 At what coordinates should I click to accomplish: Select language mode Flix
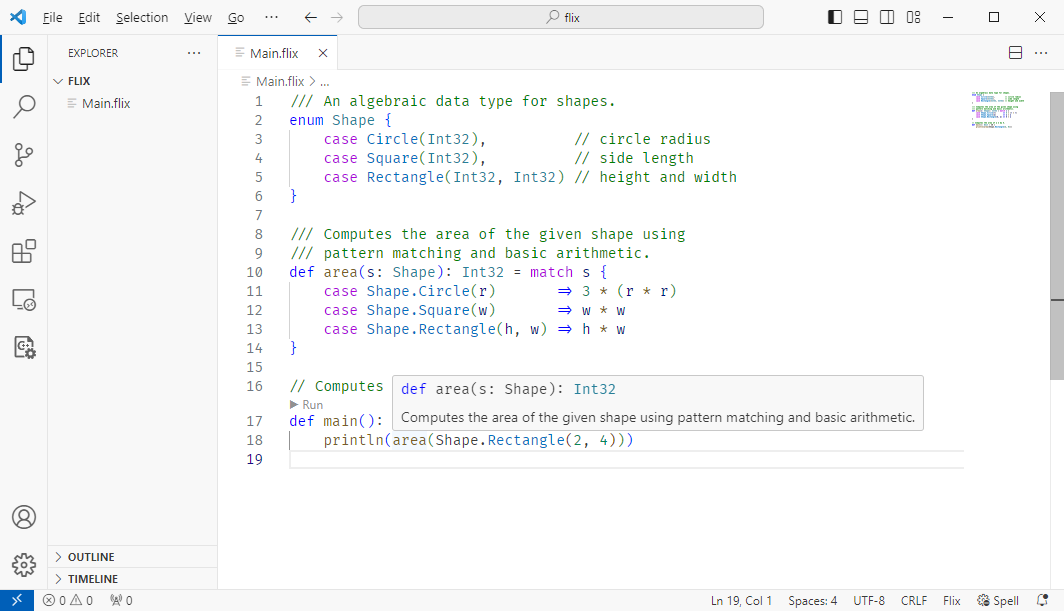951,601
